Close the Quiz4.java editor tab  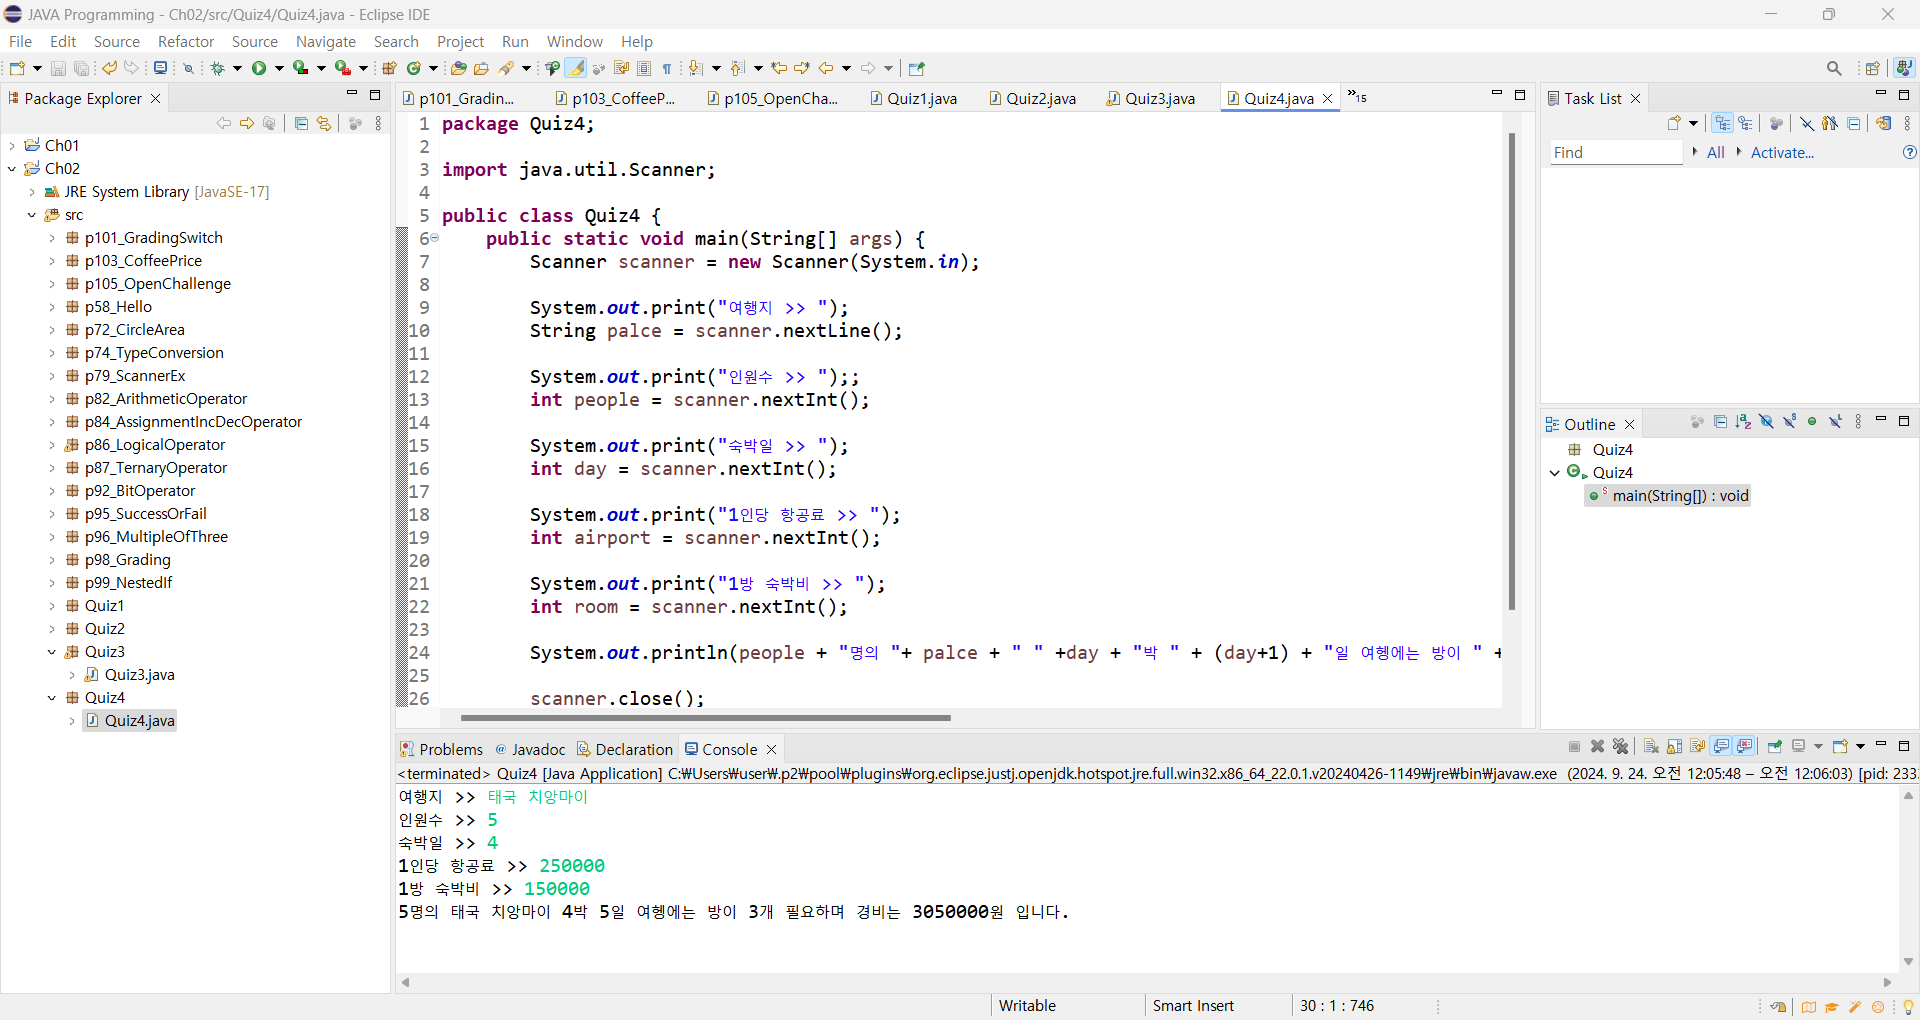tap(1328, 98)
